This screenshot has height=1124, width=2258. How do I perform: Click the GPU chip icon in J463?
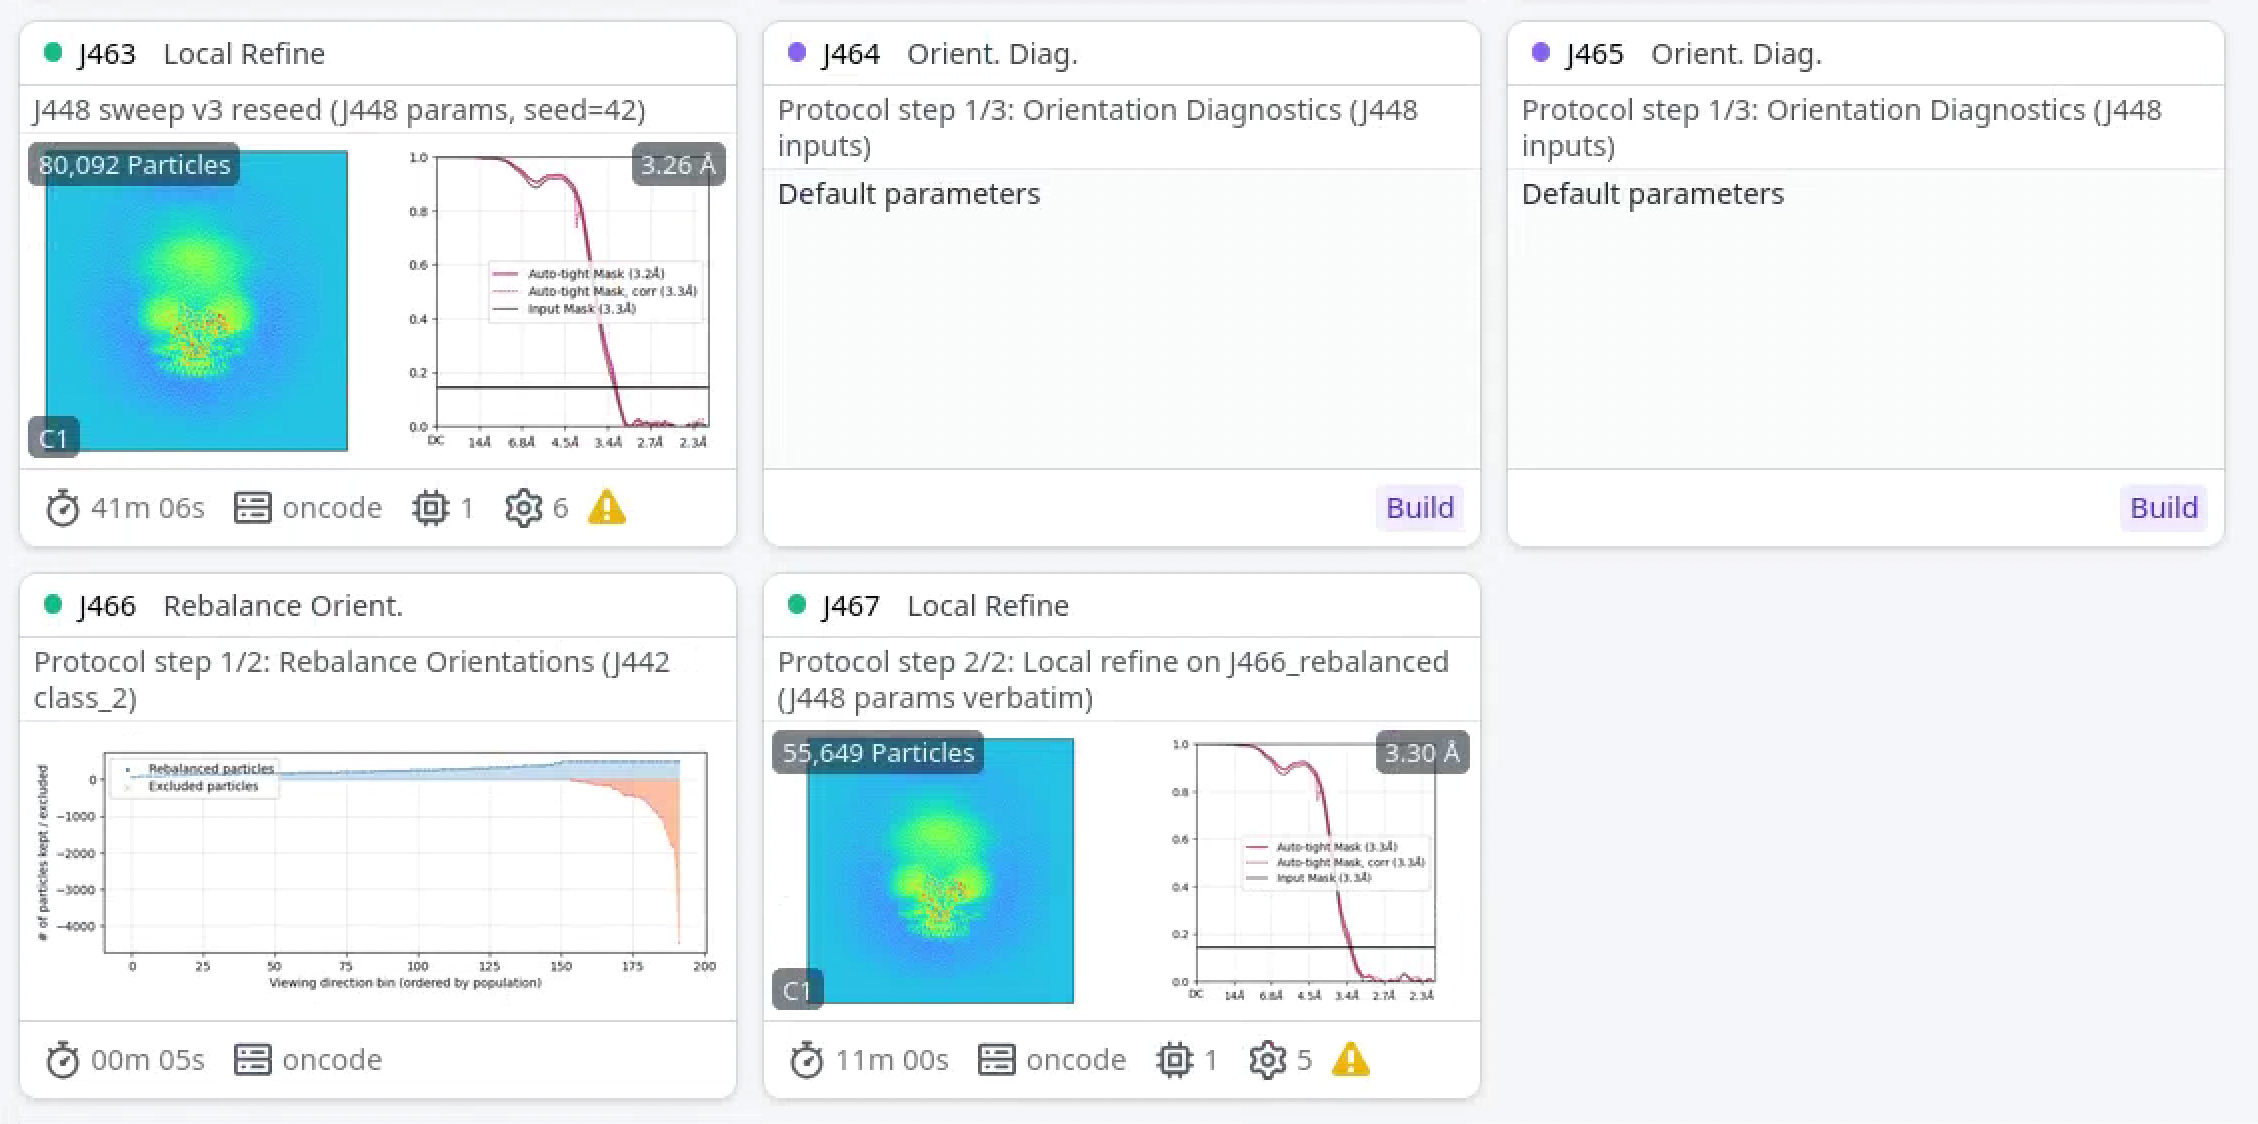[x=431, y=508]
